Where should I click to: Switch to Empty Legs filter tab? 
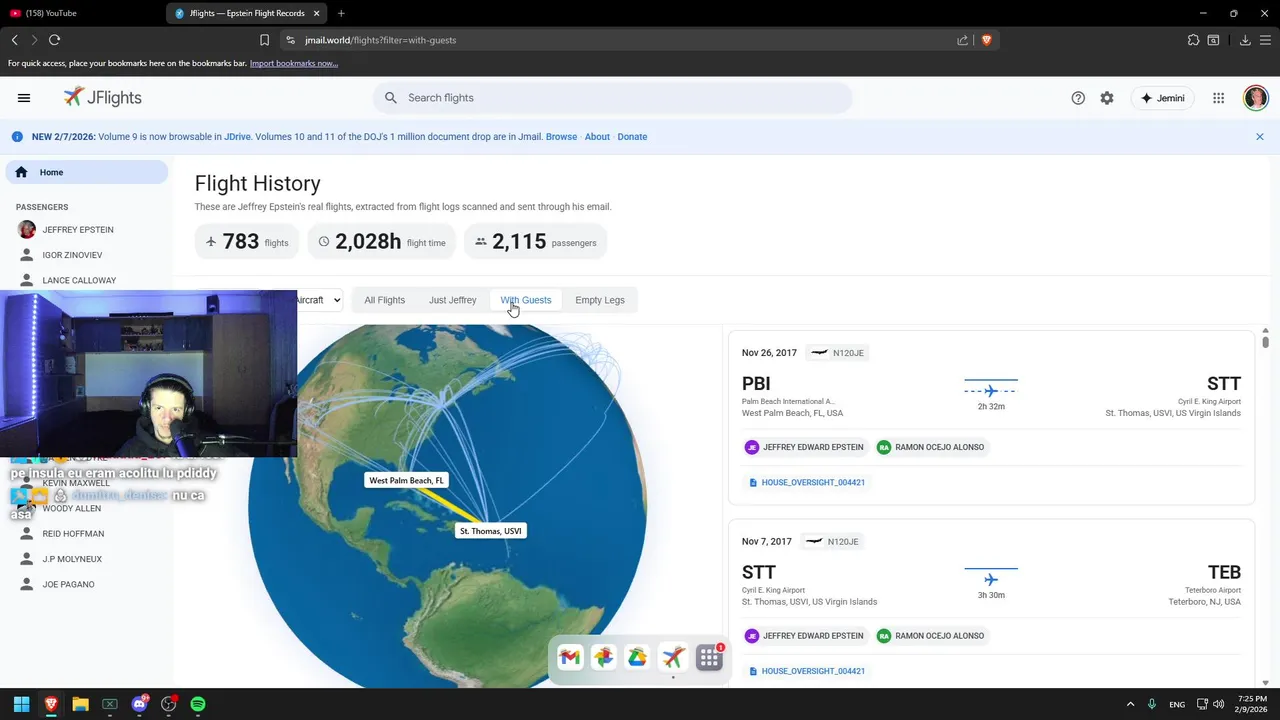click(x=600, y=300)
